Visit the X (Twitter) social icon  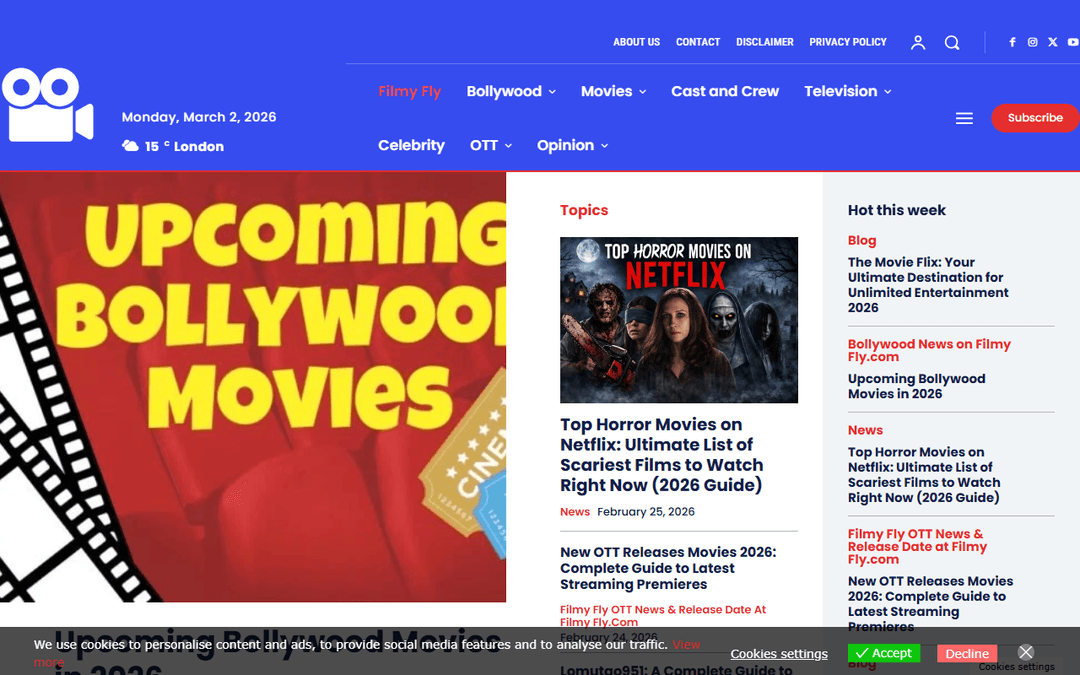pos(1052,42)
